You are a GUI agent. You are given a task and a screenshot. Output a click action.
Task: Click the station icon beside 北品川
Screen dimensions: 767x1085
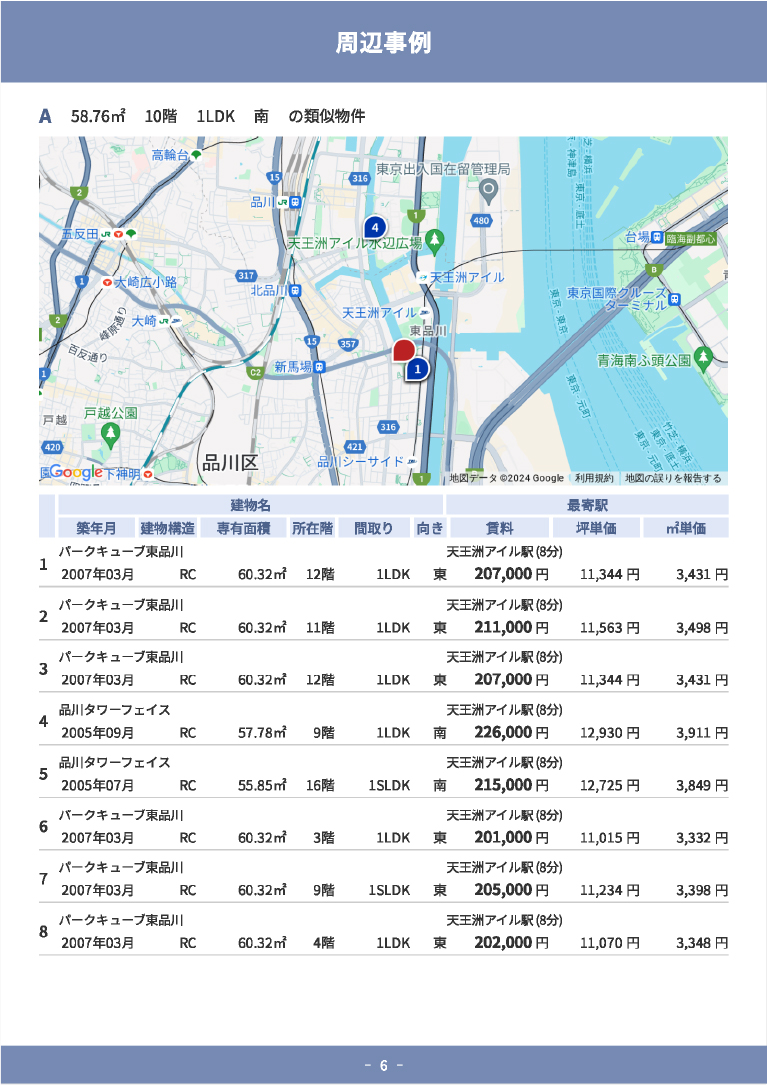295,291
